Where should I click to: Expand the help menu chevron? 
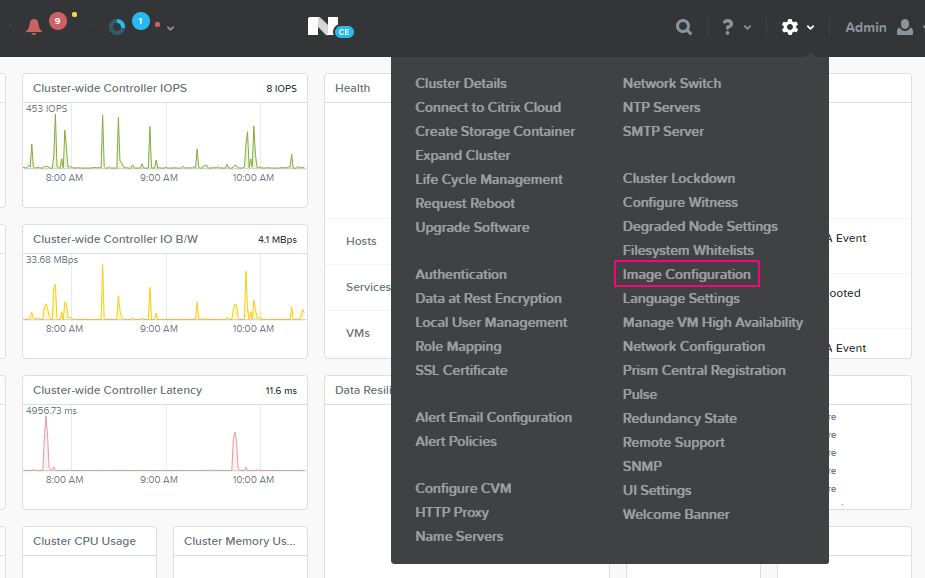click(748, 28)
